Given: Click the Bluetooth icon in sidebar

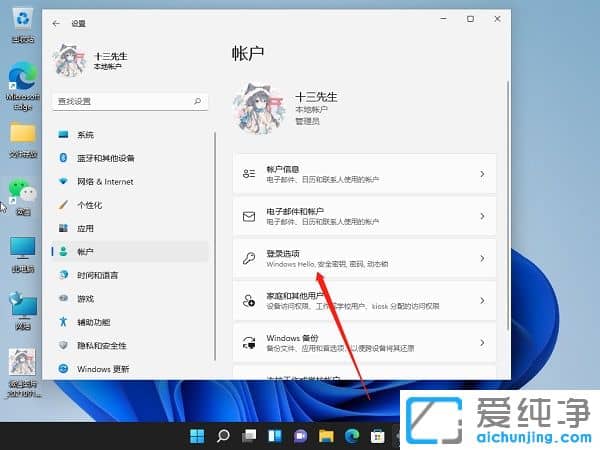Looking at the screenshot, I should [x=64, y=158].
